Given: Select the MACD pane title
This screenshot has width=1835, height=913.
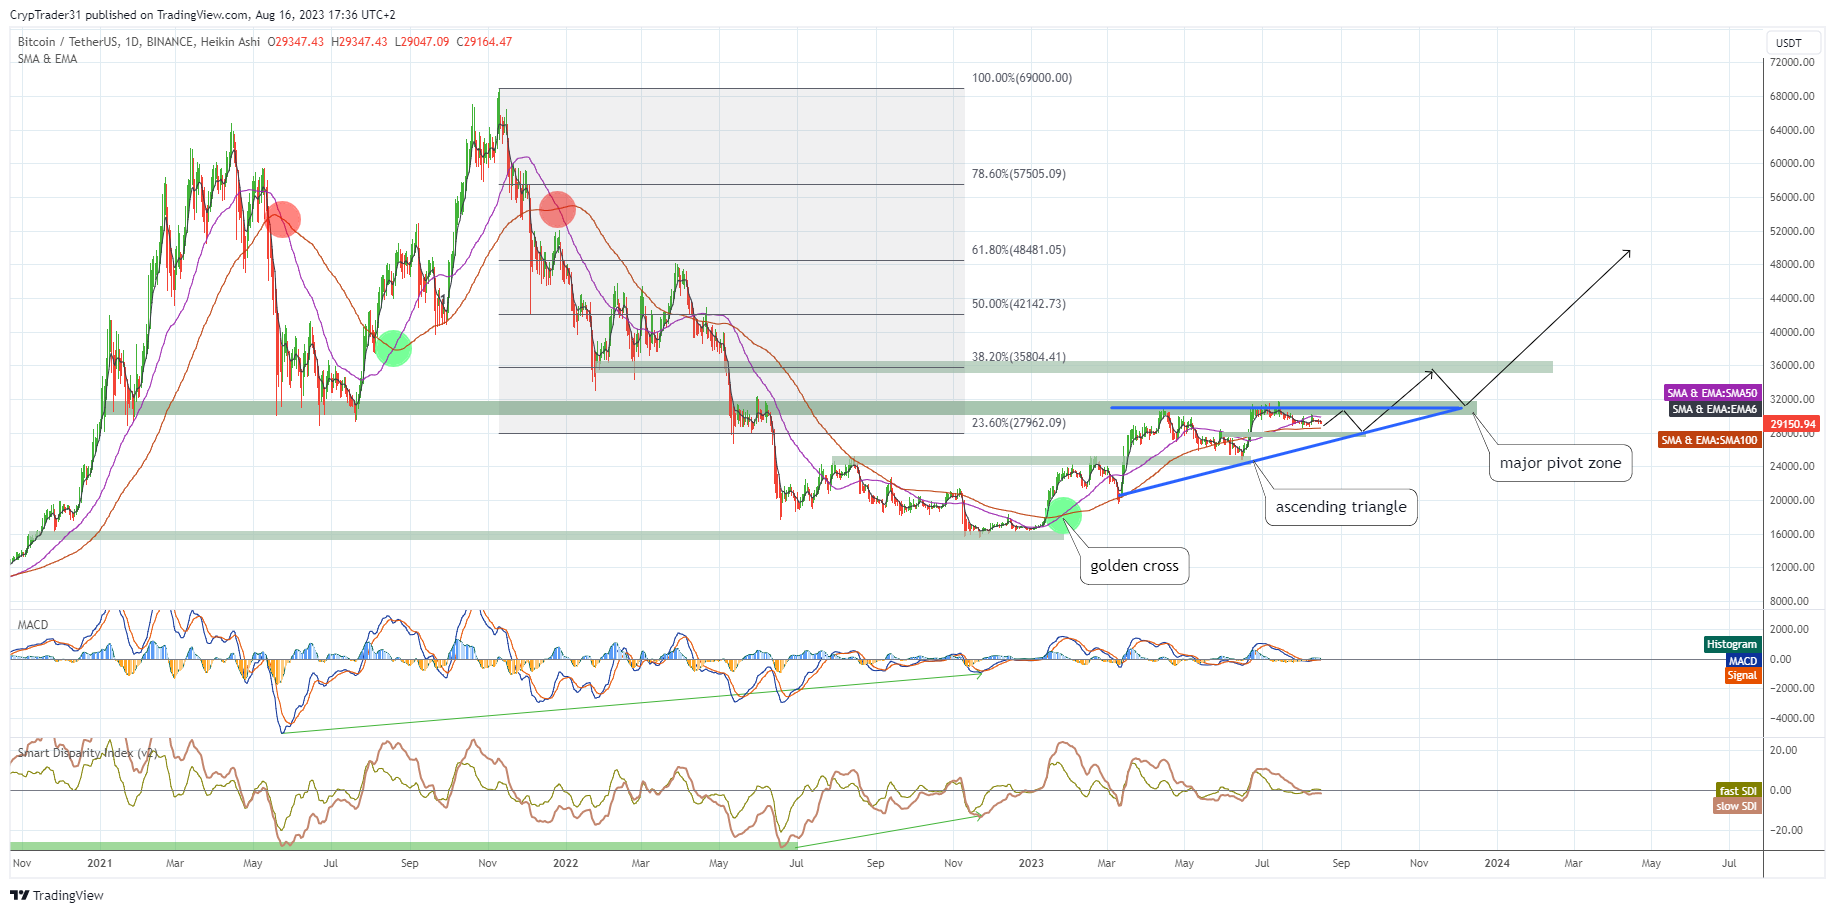Looking at the screenshot, I should pyautogui.click(x=33, y=625).
